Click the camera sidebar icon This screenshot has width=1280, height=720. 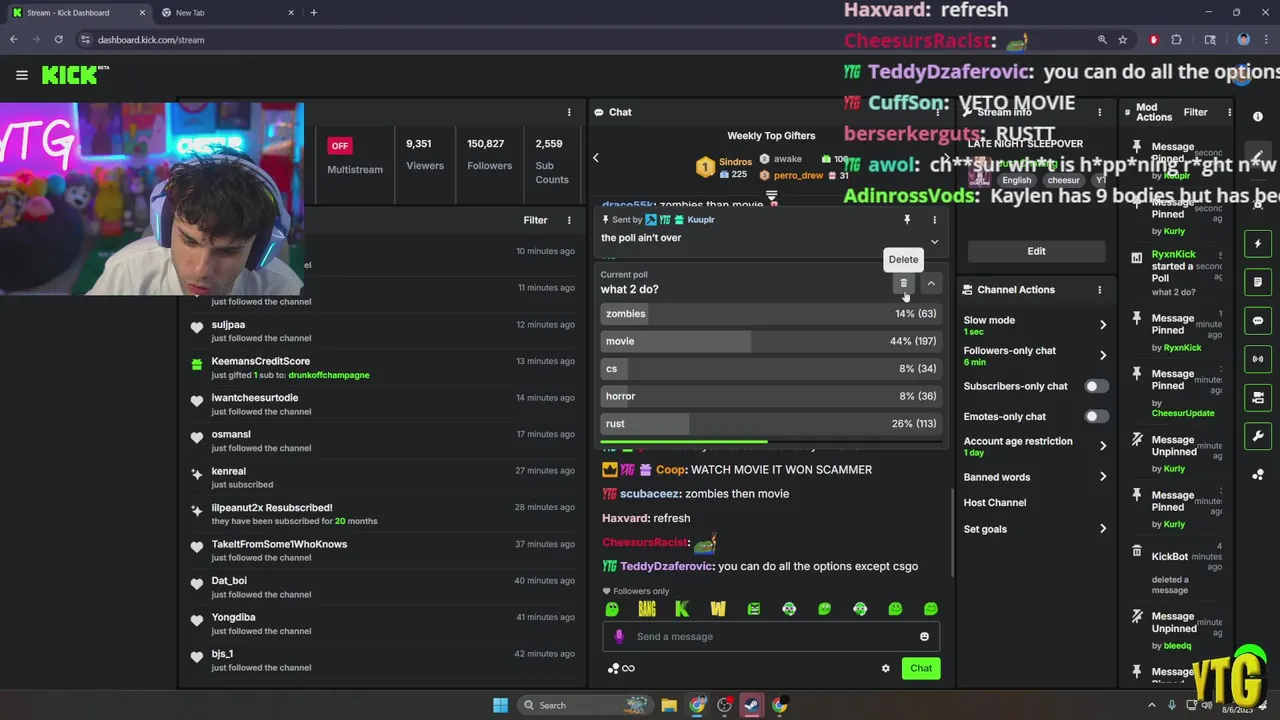click(1258, 398)
